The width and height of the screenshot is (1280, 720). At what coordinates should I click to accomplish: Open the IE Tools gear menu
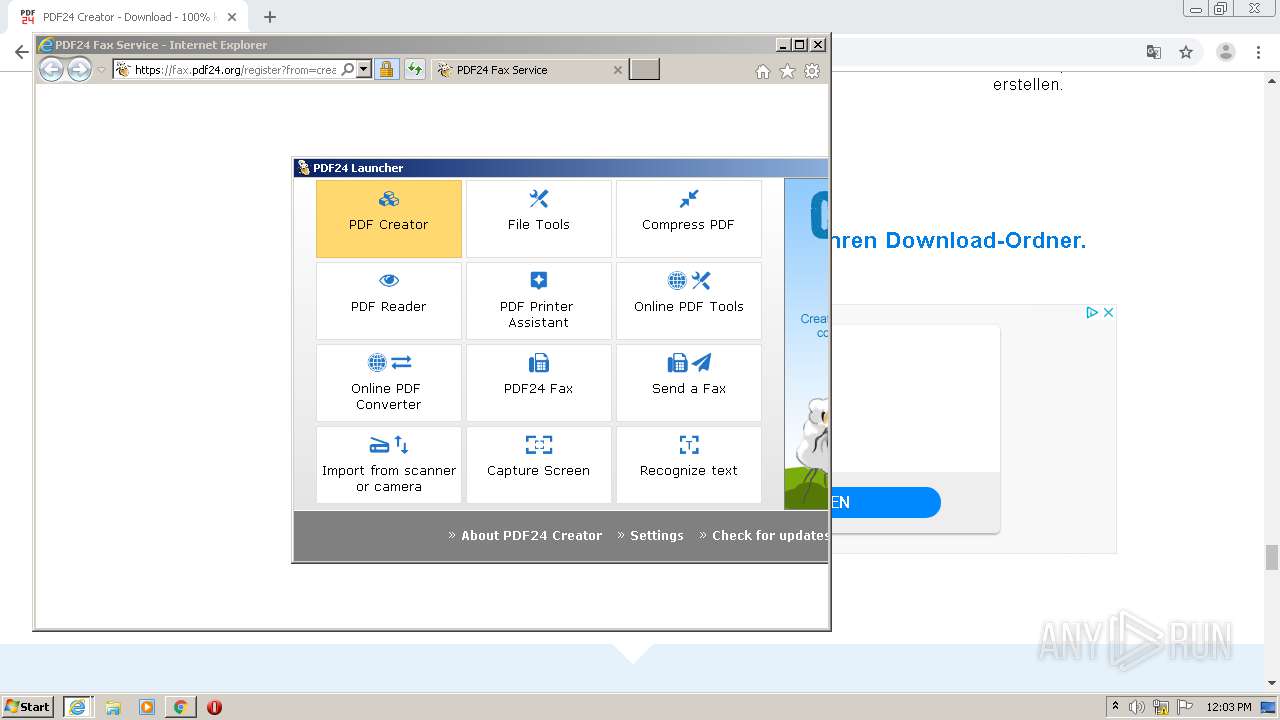(812, 71)
